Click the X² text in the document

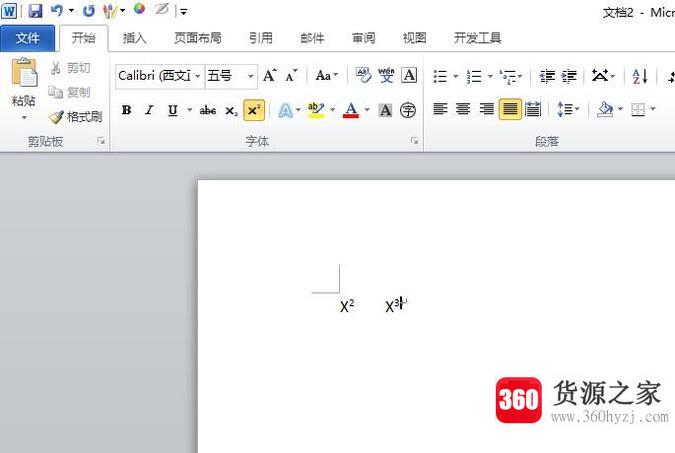coord(347,306)
